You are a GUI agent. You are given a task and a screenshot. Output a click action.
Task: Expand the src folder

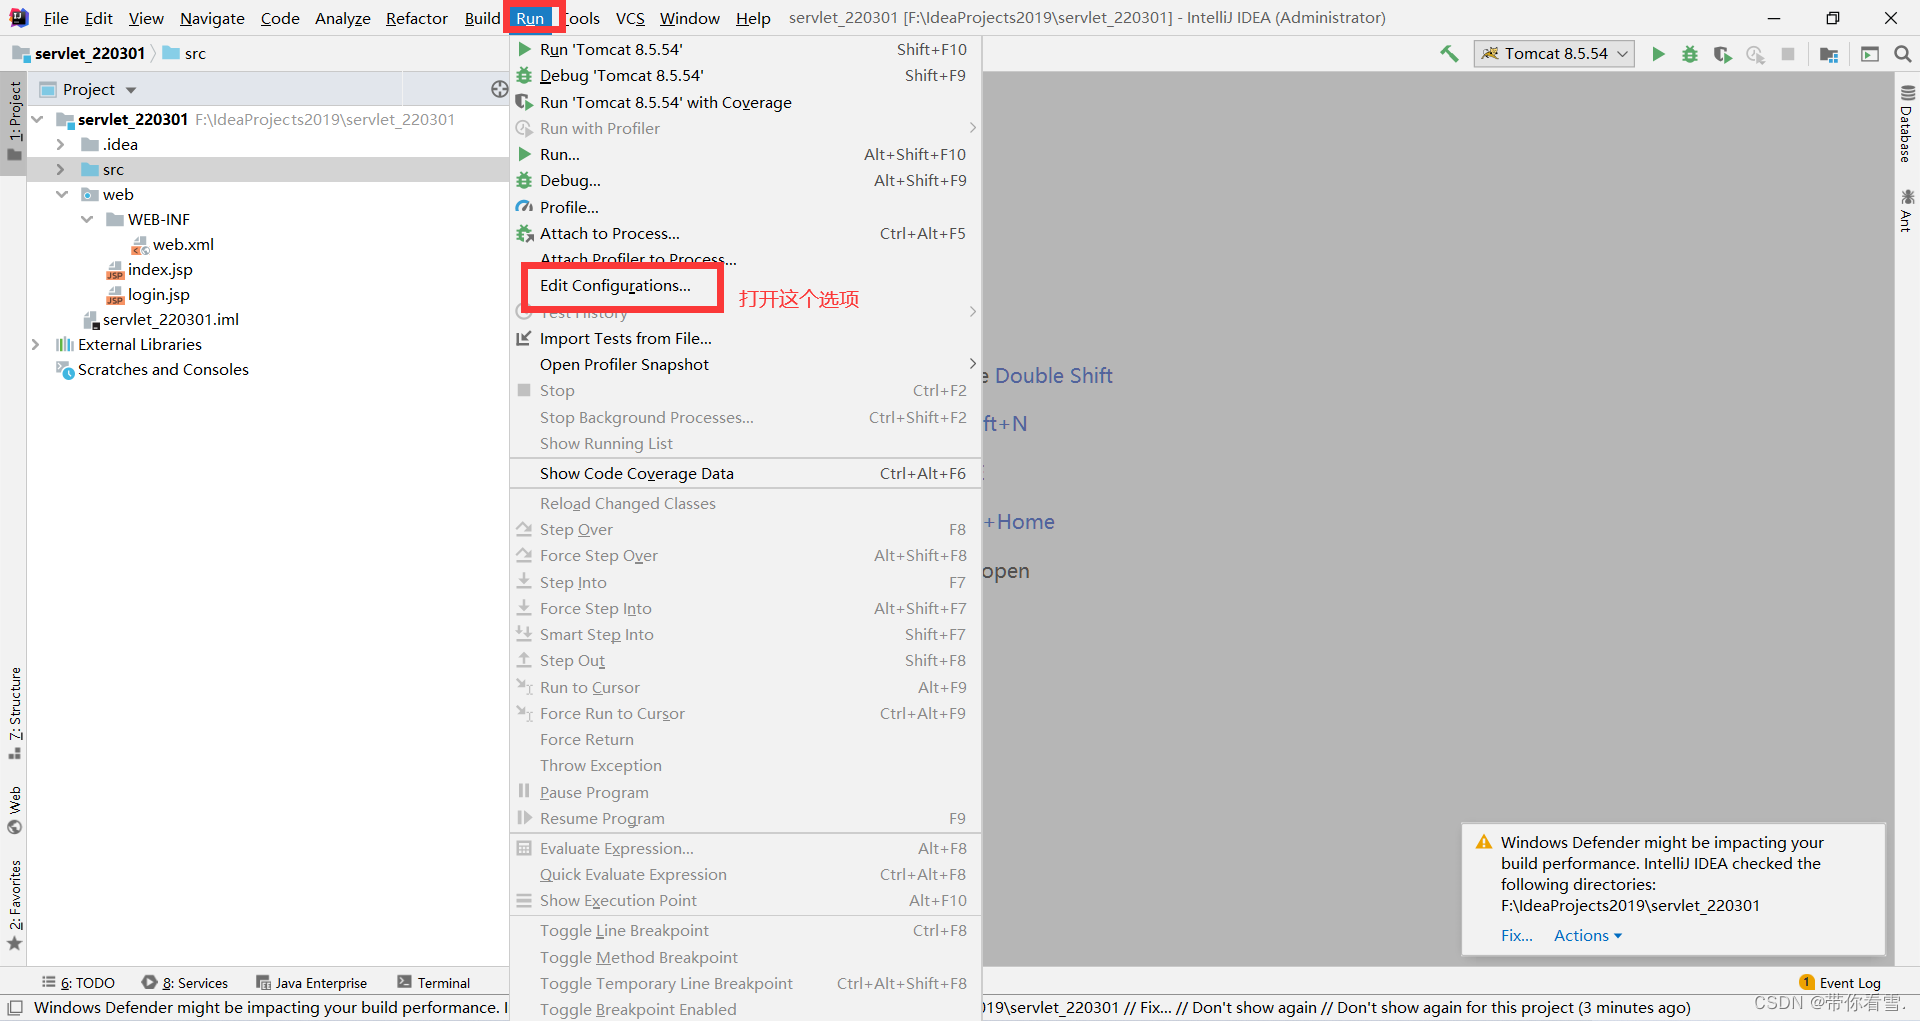(x=61, y=169)
